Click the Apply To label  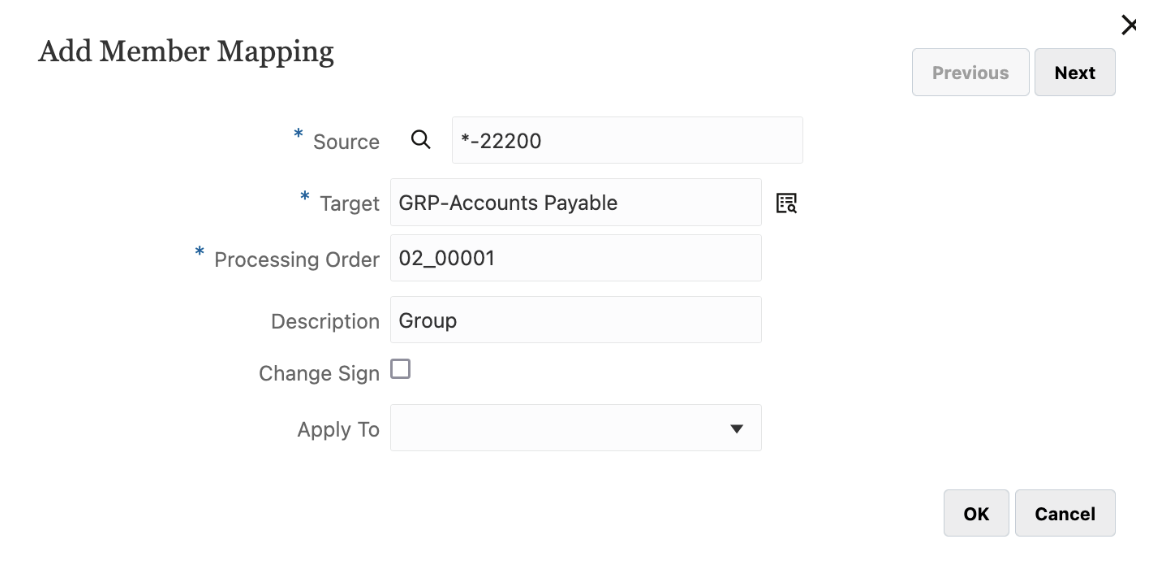(x=338, y=430)
